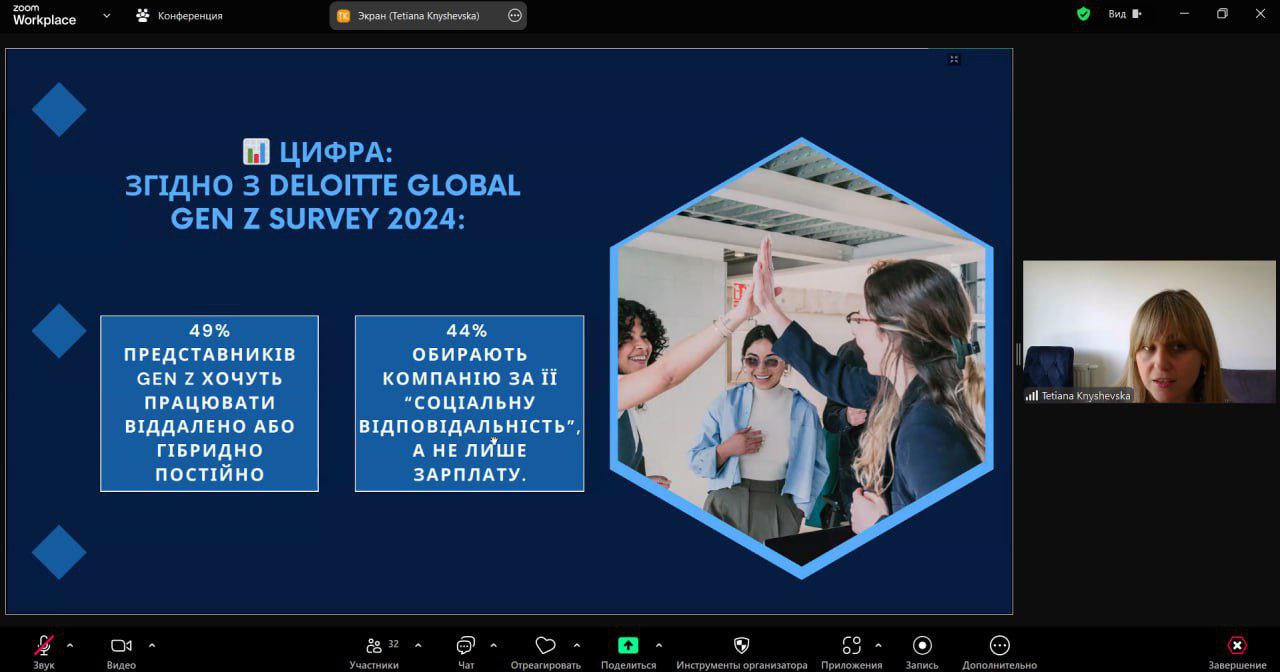Expand the arrow next to Участники

[x=418, y=645]
